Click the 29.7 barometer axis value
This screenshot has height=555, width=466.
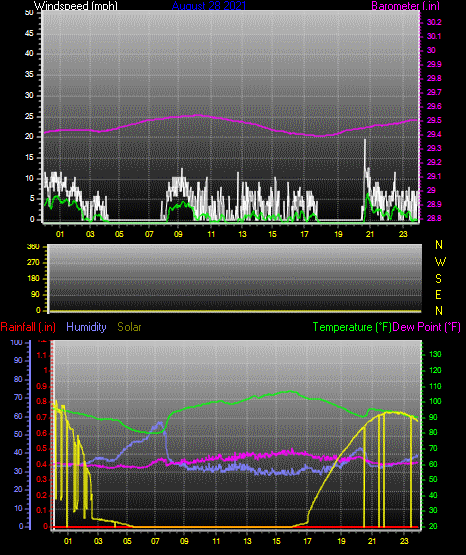click(434, 92)
